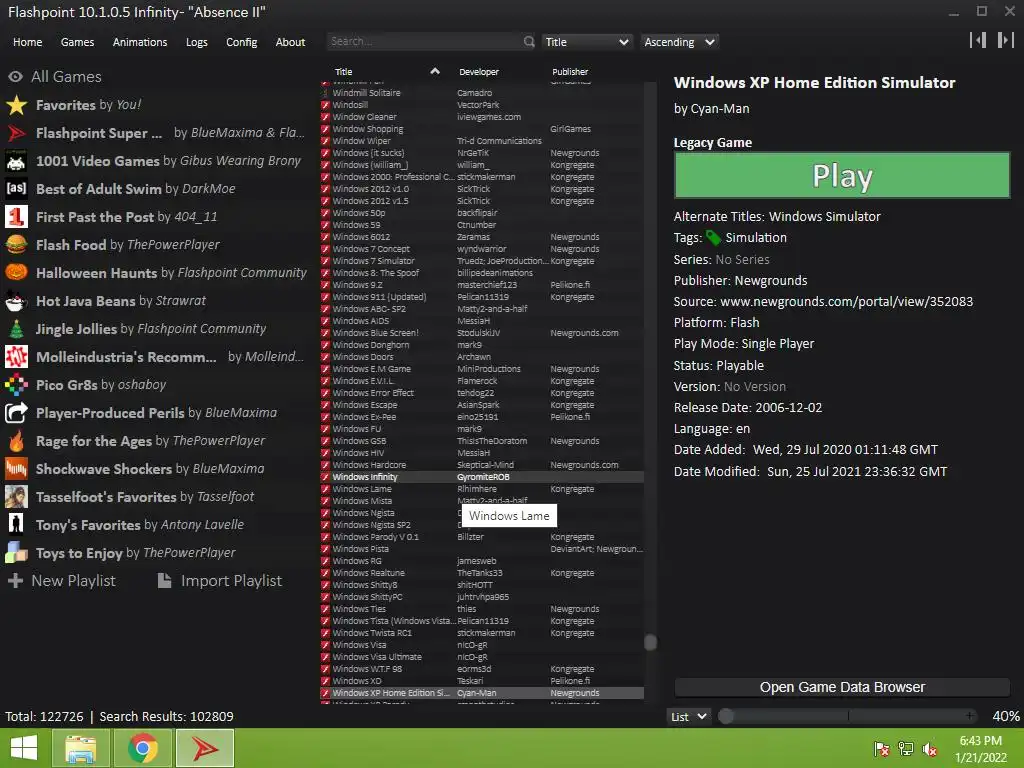Image resolution: width=1024 pixels, height=768 pixels.
Task: Click Tony's Favorites playlist icon
Action: pyautogui.click(x=16, y=524)
